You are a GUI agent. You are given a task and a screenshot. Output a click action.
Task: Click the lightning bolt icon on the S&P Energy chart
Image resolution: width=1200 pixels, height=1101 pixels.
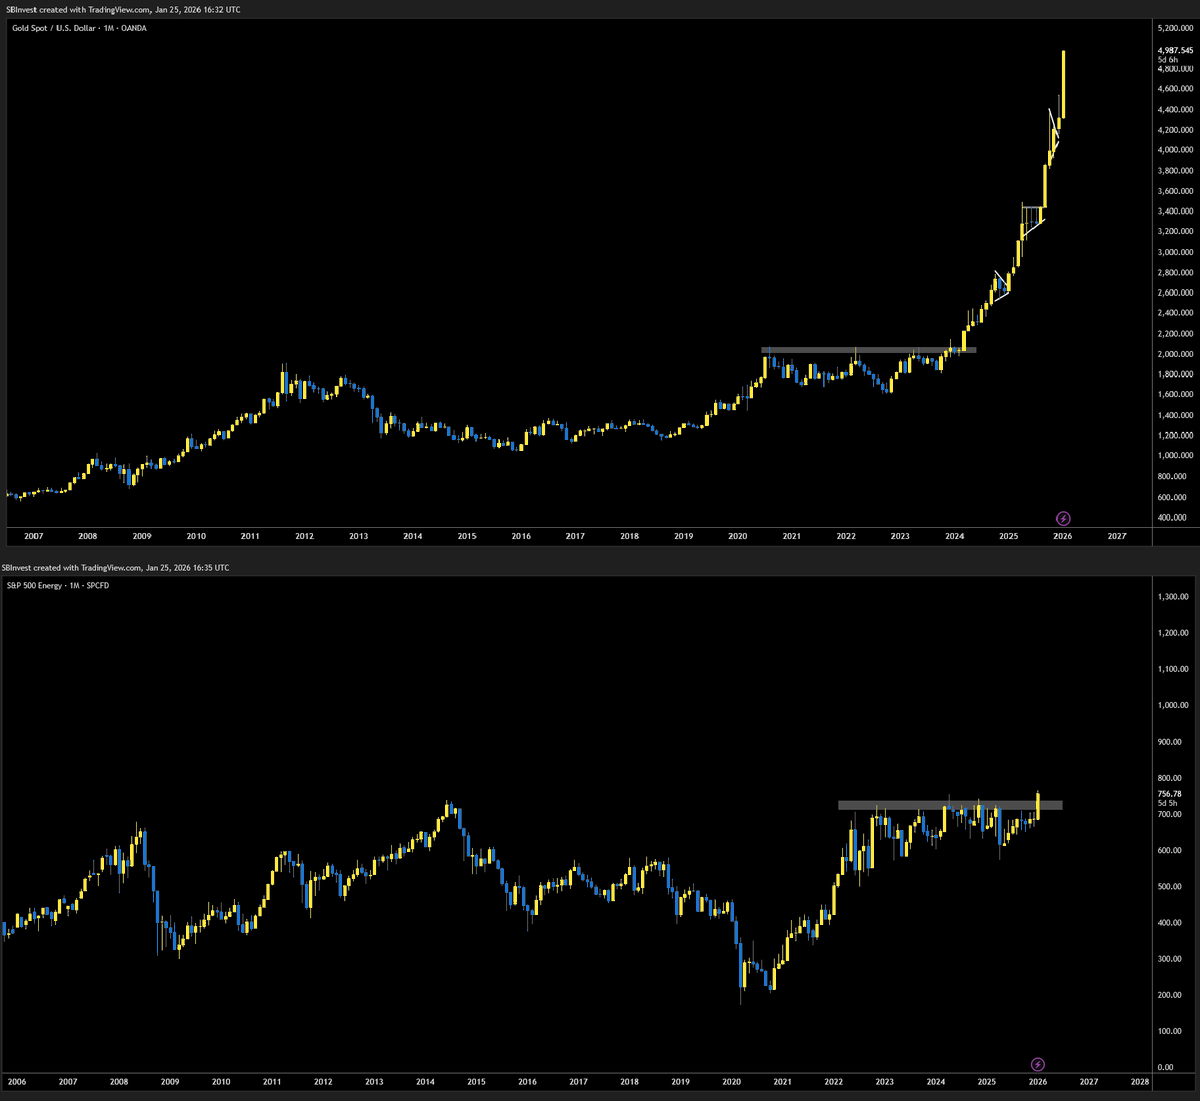coord(1037,1064)
